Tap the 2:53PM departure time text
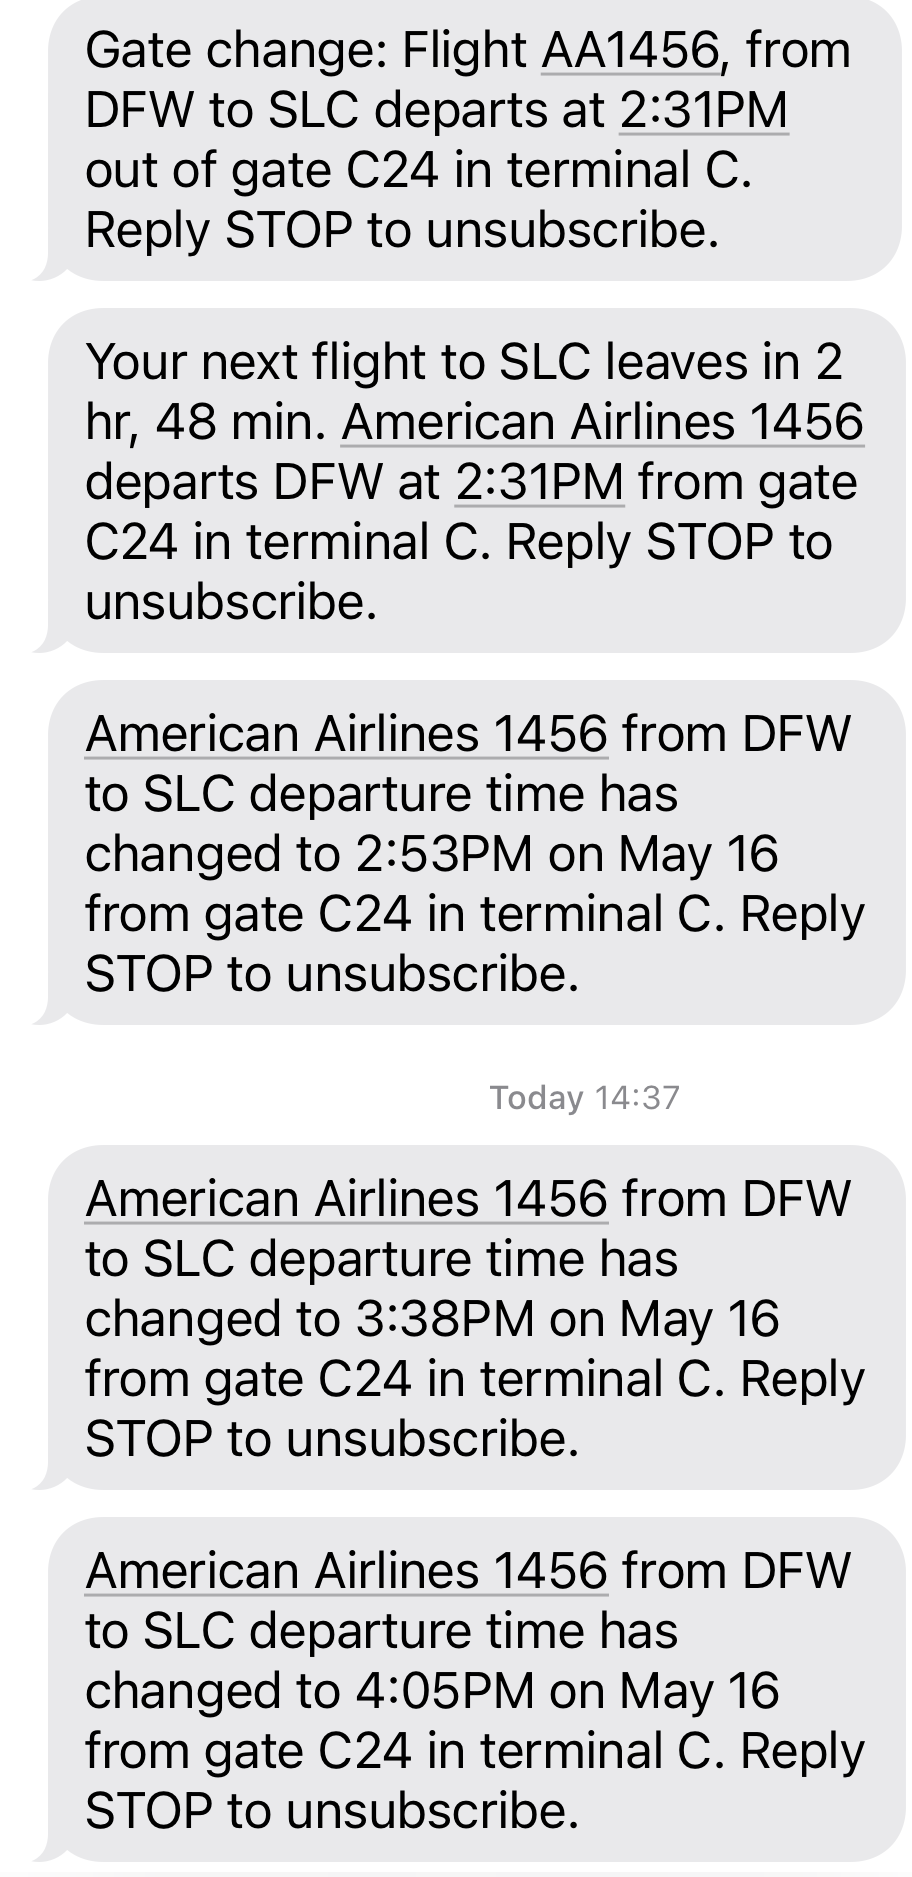The width and height of the screenshot is (912, 1877). [x=443, y=854]
